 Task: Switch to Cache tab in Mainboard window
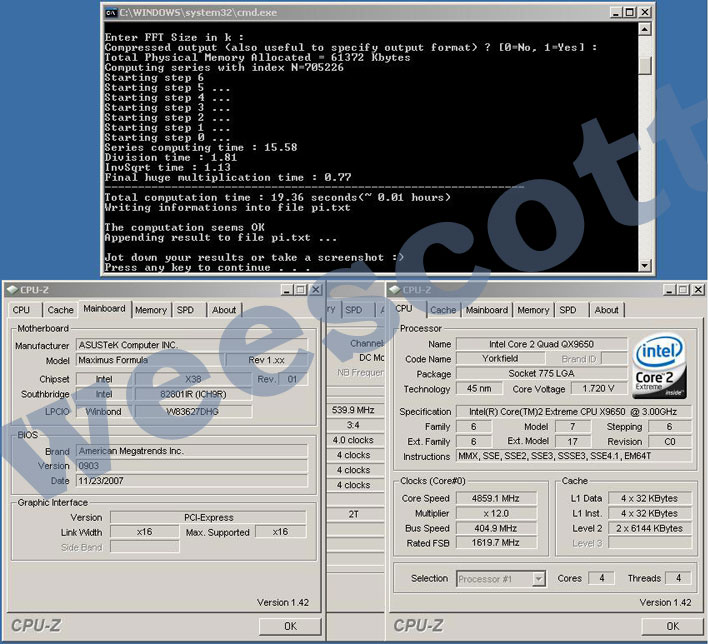(60, 310)
